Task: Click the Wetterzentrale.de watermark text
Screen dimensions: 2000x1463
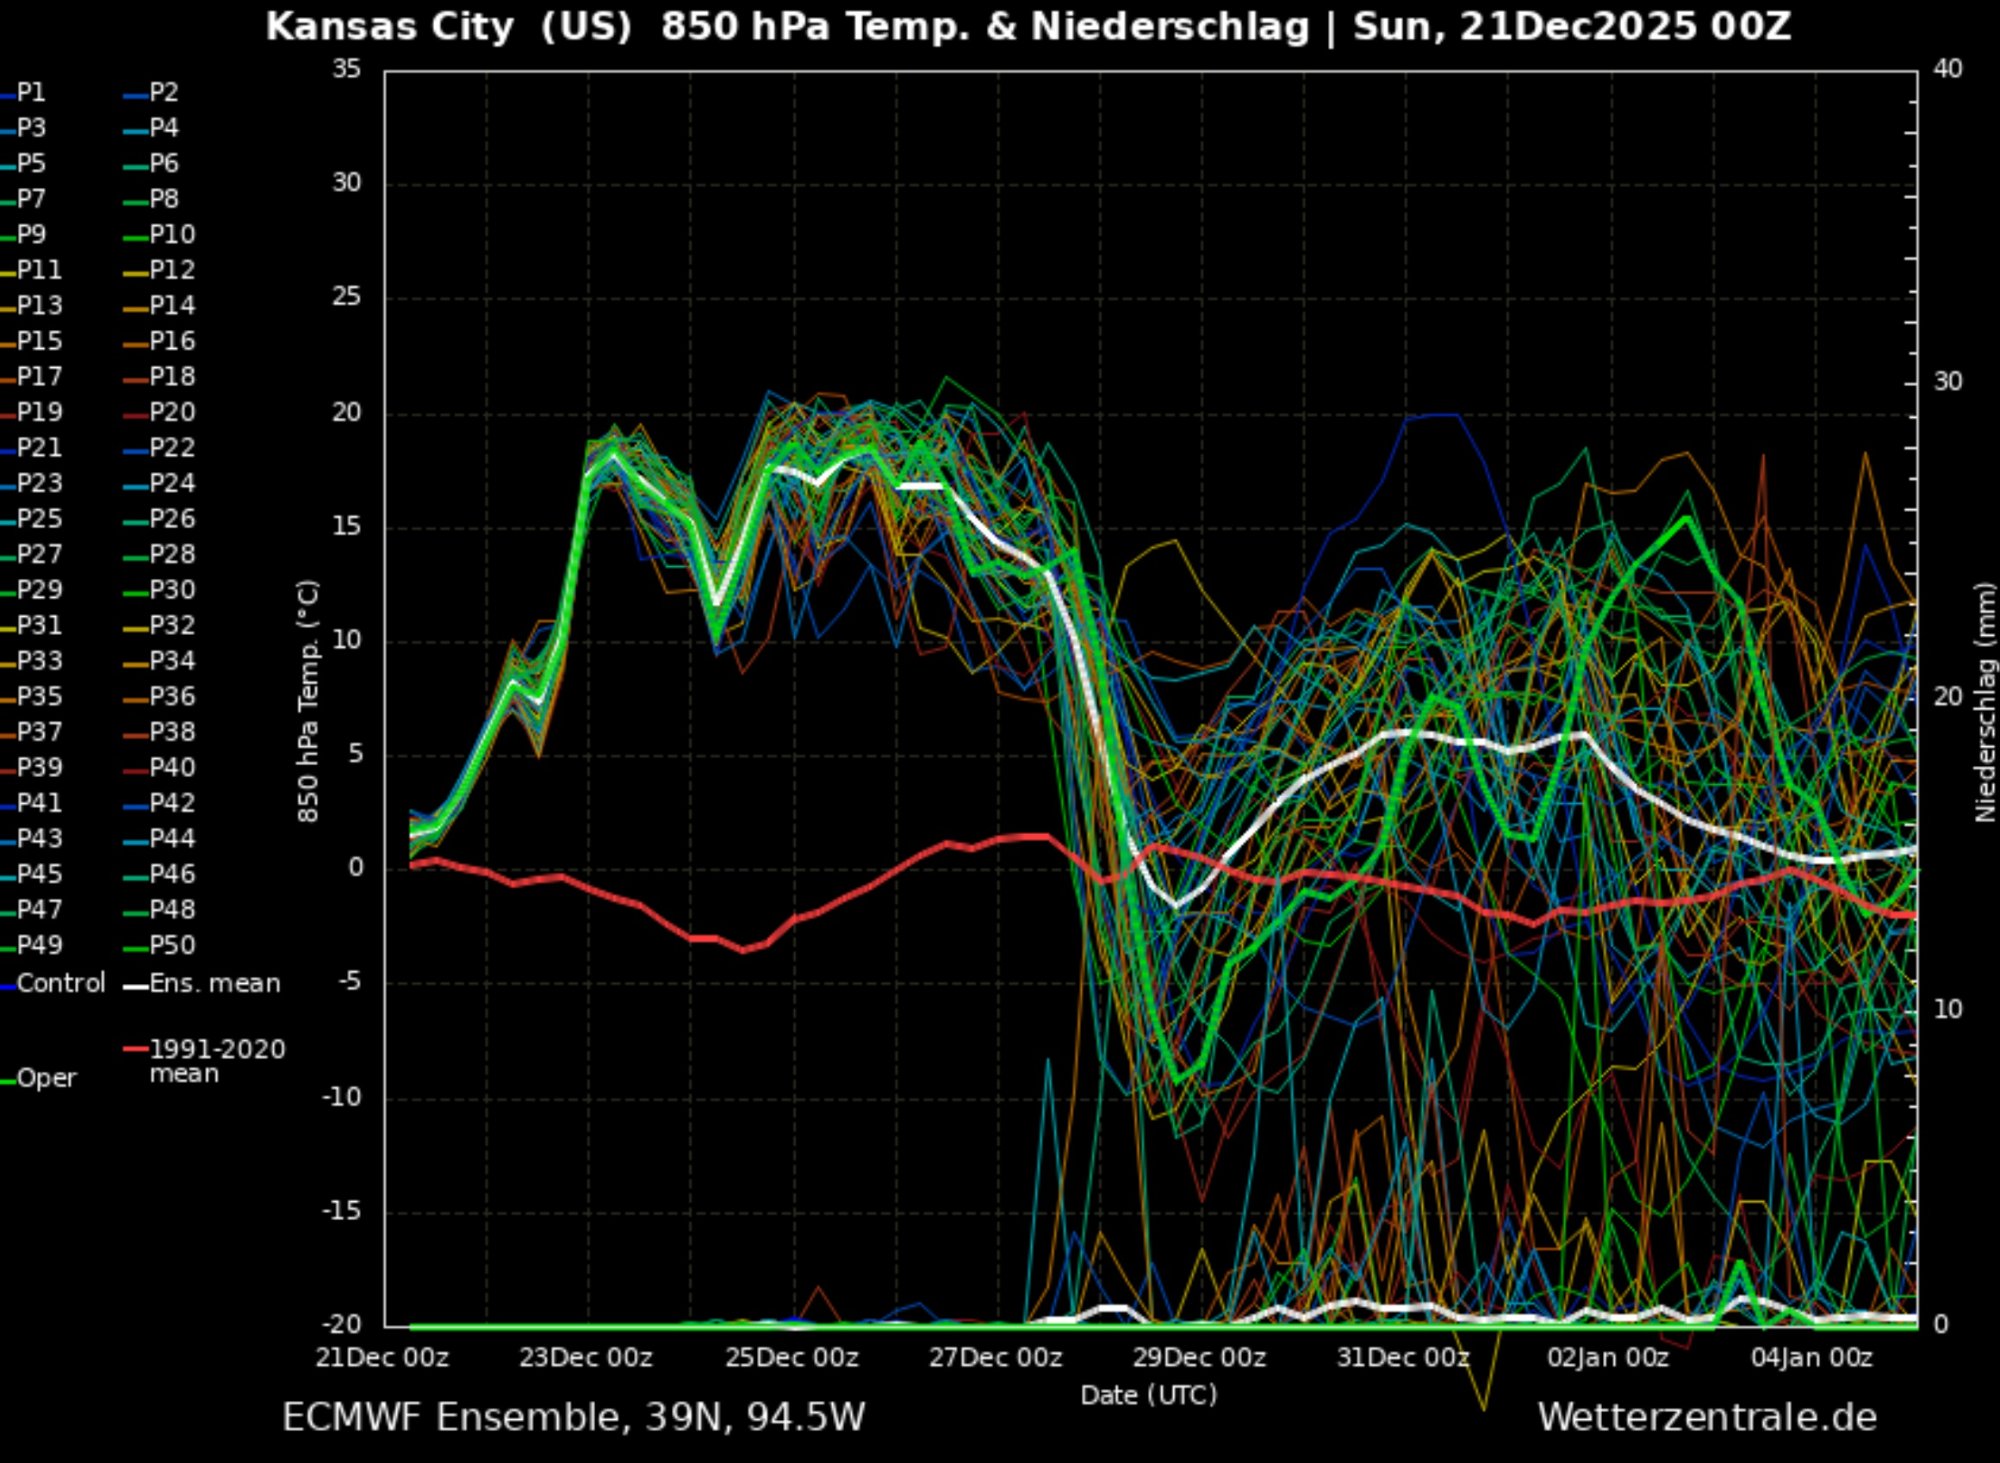Action: pos(1706,1418)
